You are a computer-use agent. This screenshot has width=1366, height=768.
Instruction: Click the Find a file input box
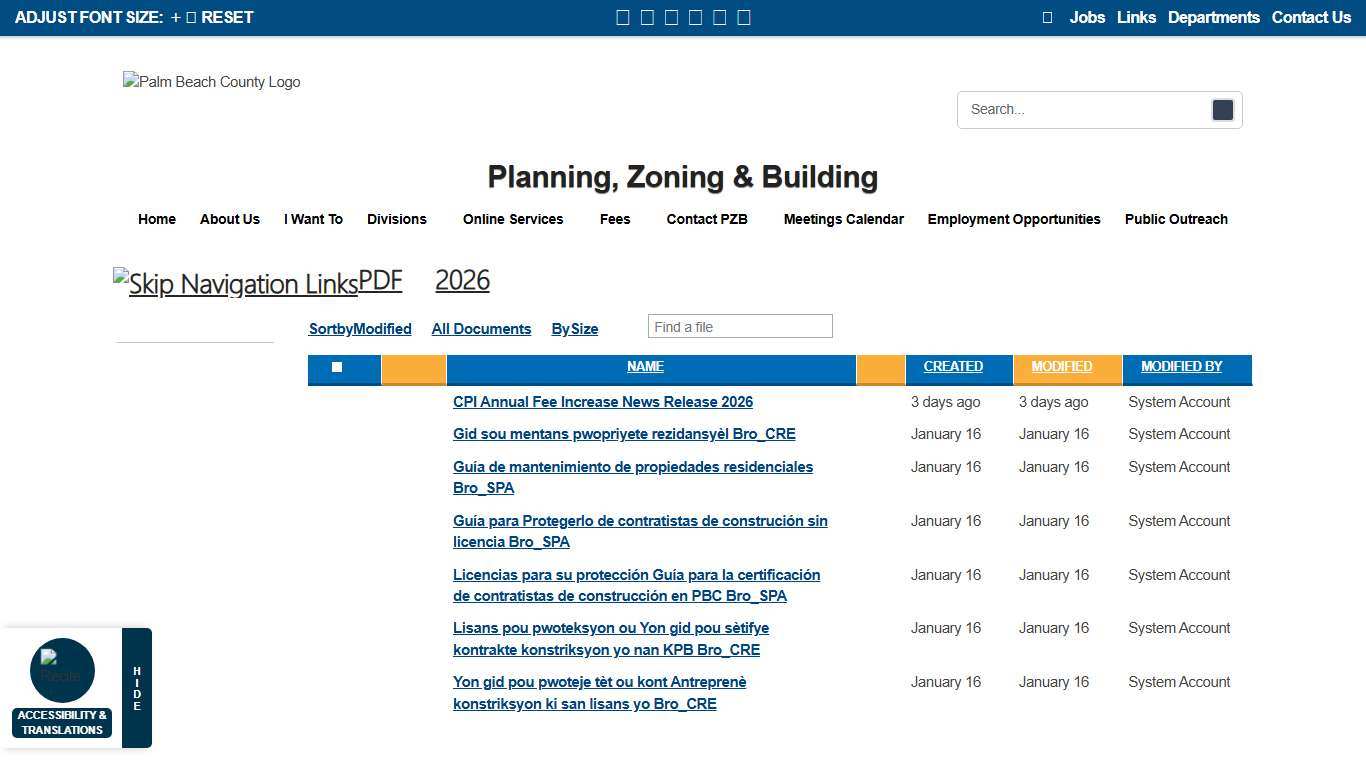(x=740, y=327)
